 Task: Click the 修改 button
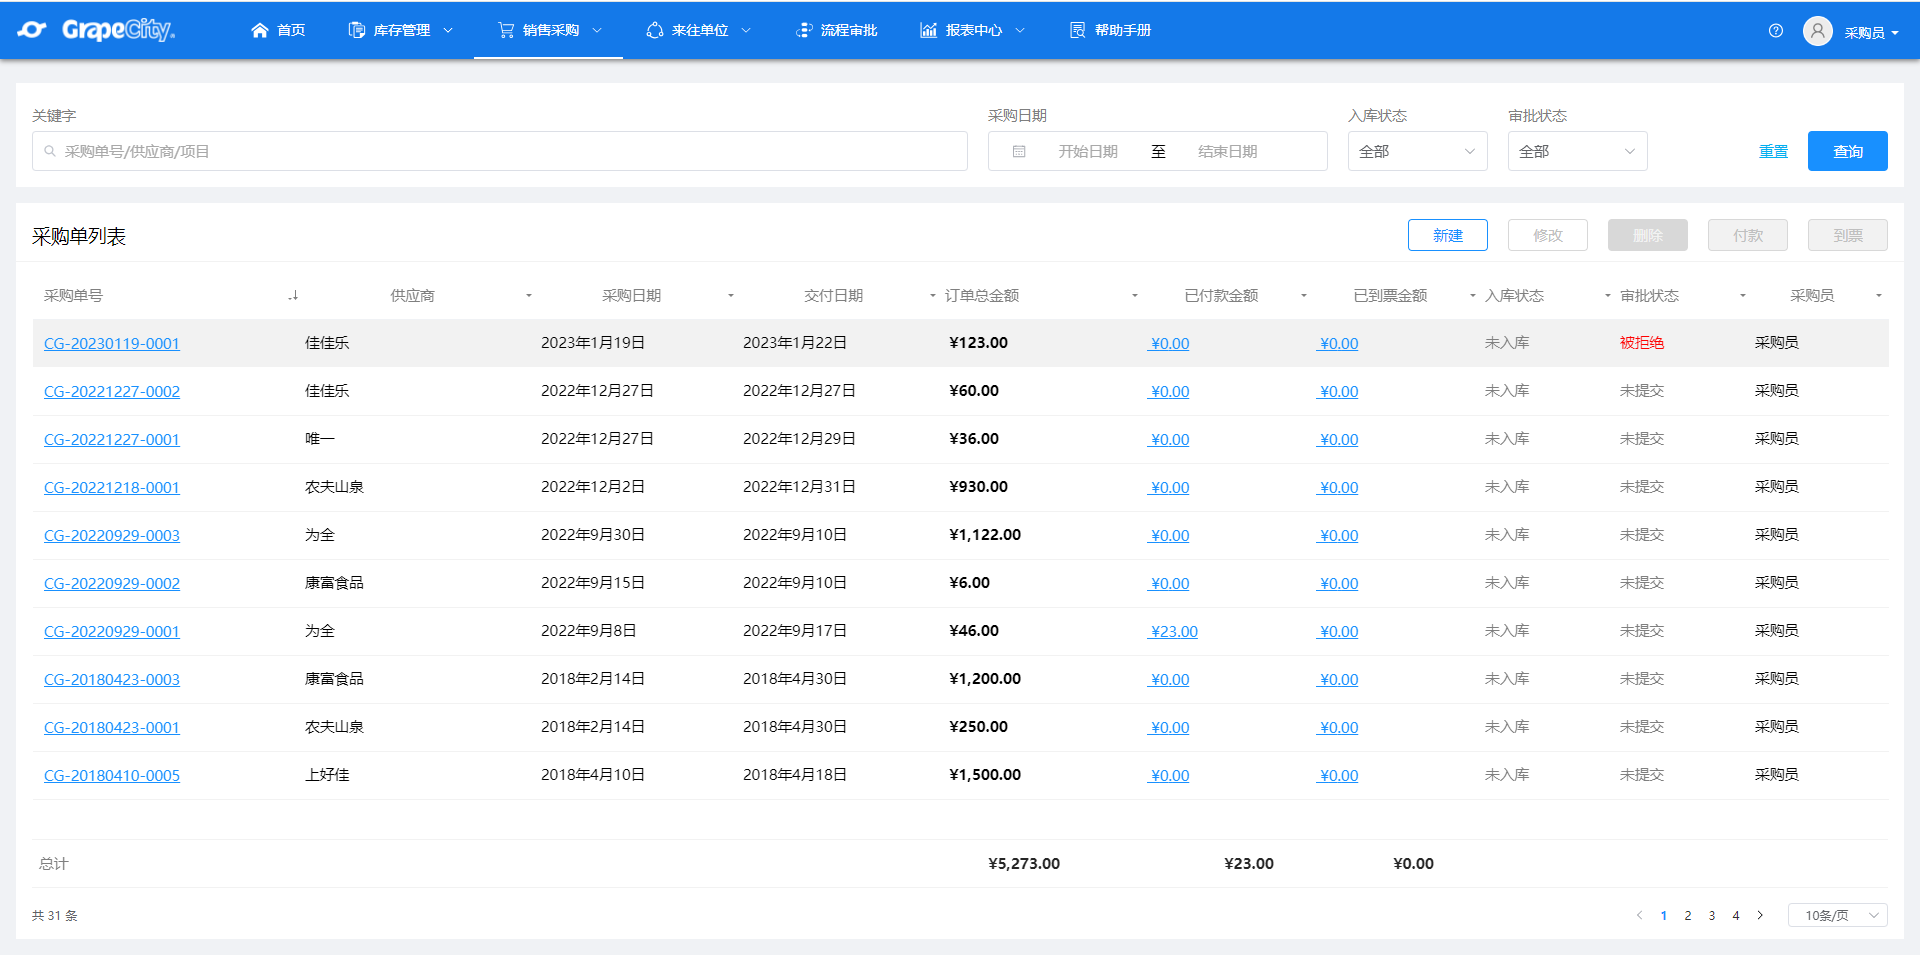(x=1547, y=235)
